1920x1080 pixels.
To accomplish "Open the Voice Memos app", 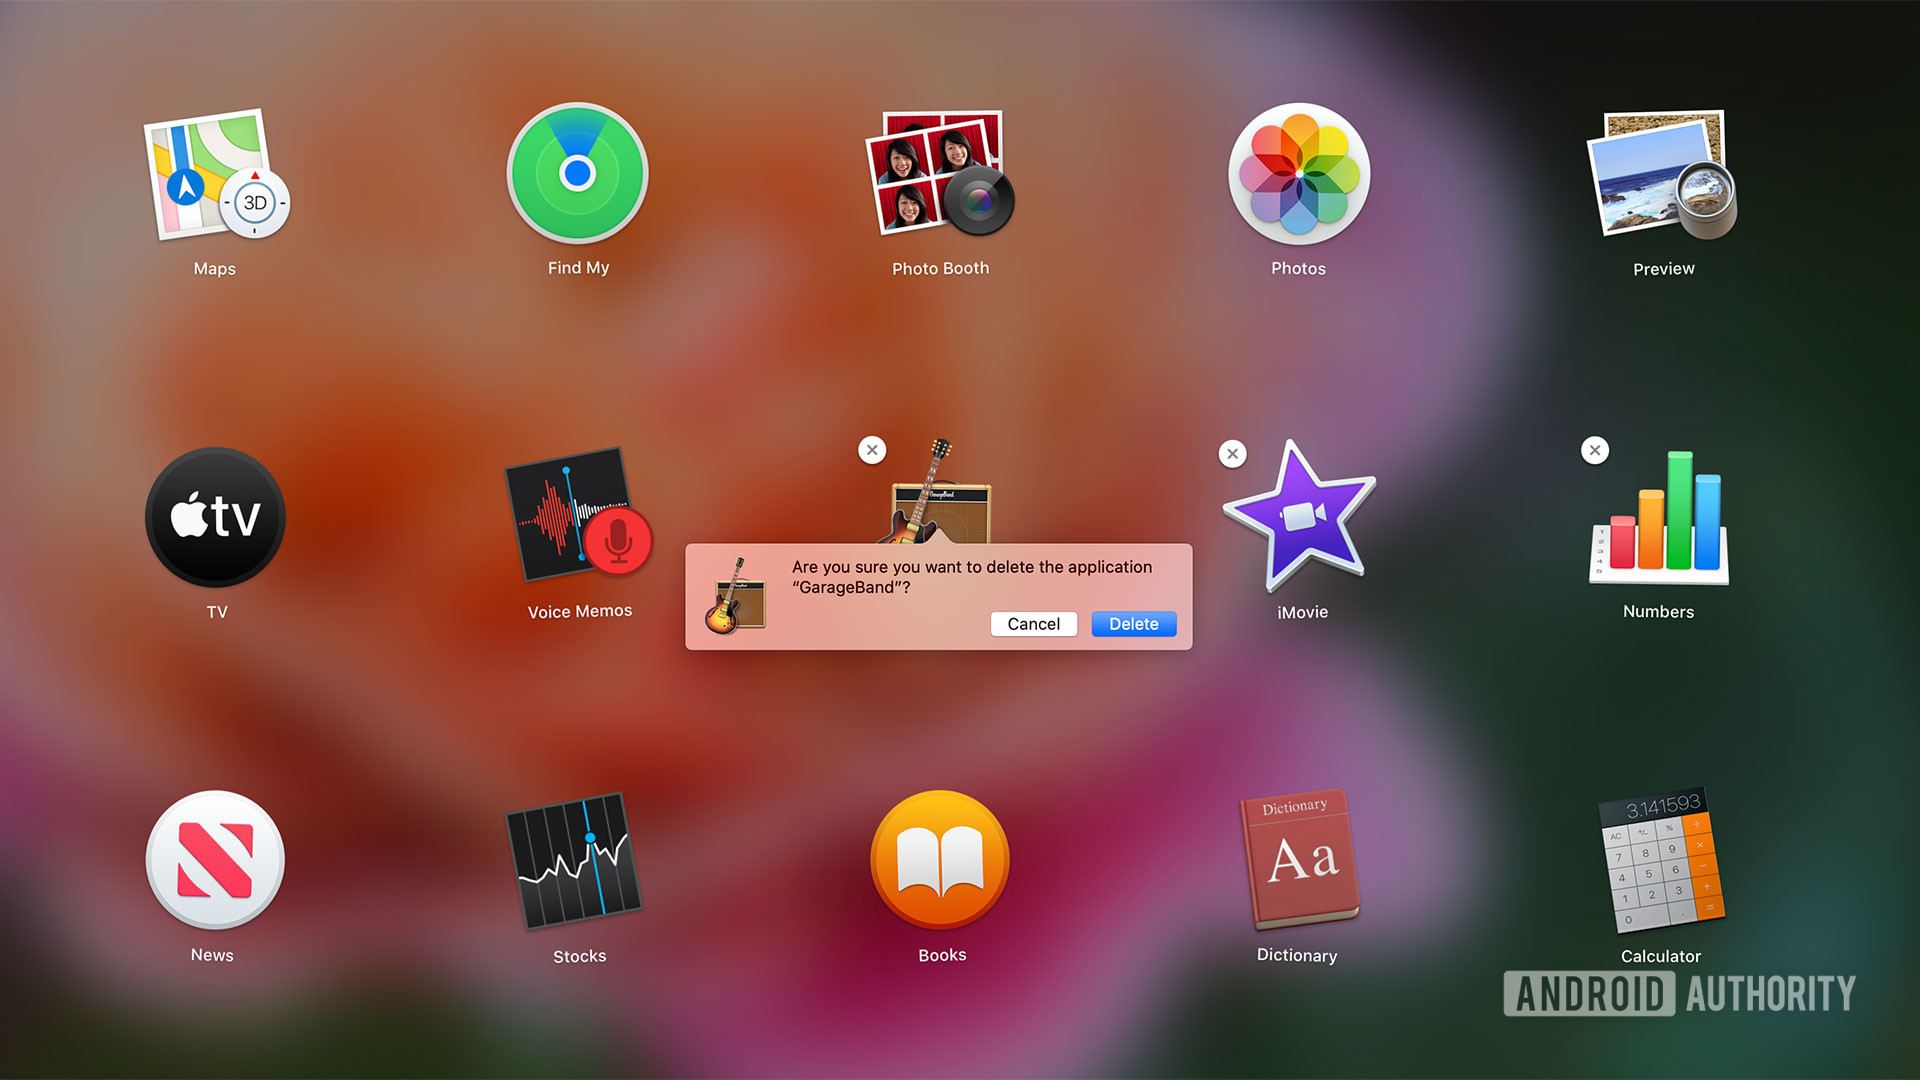I will click(x=579, y=517).
